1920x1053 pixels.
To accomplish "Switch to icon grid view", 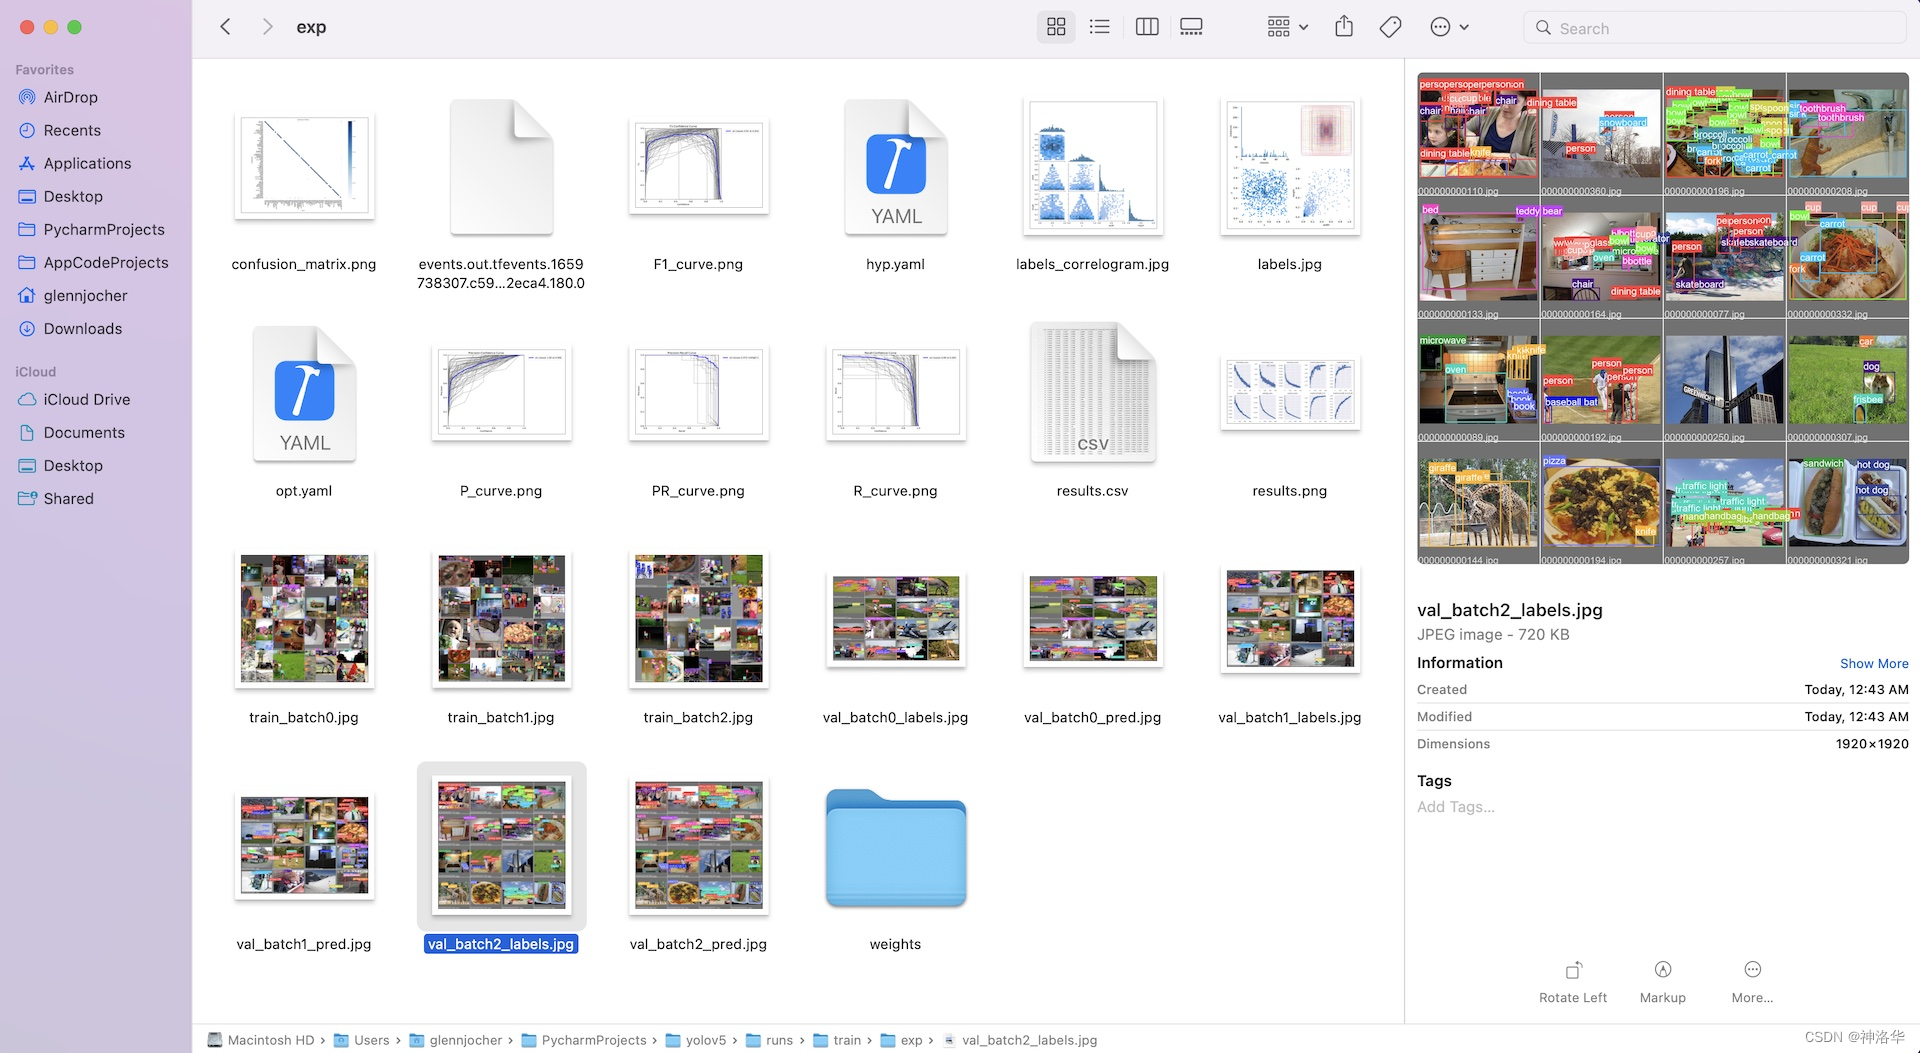I will (1056, 27).
